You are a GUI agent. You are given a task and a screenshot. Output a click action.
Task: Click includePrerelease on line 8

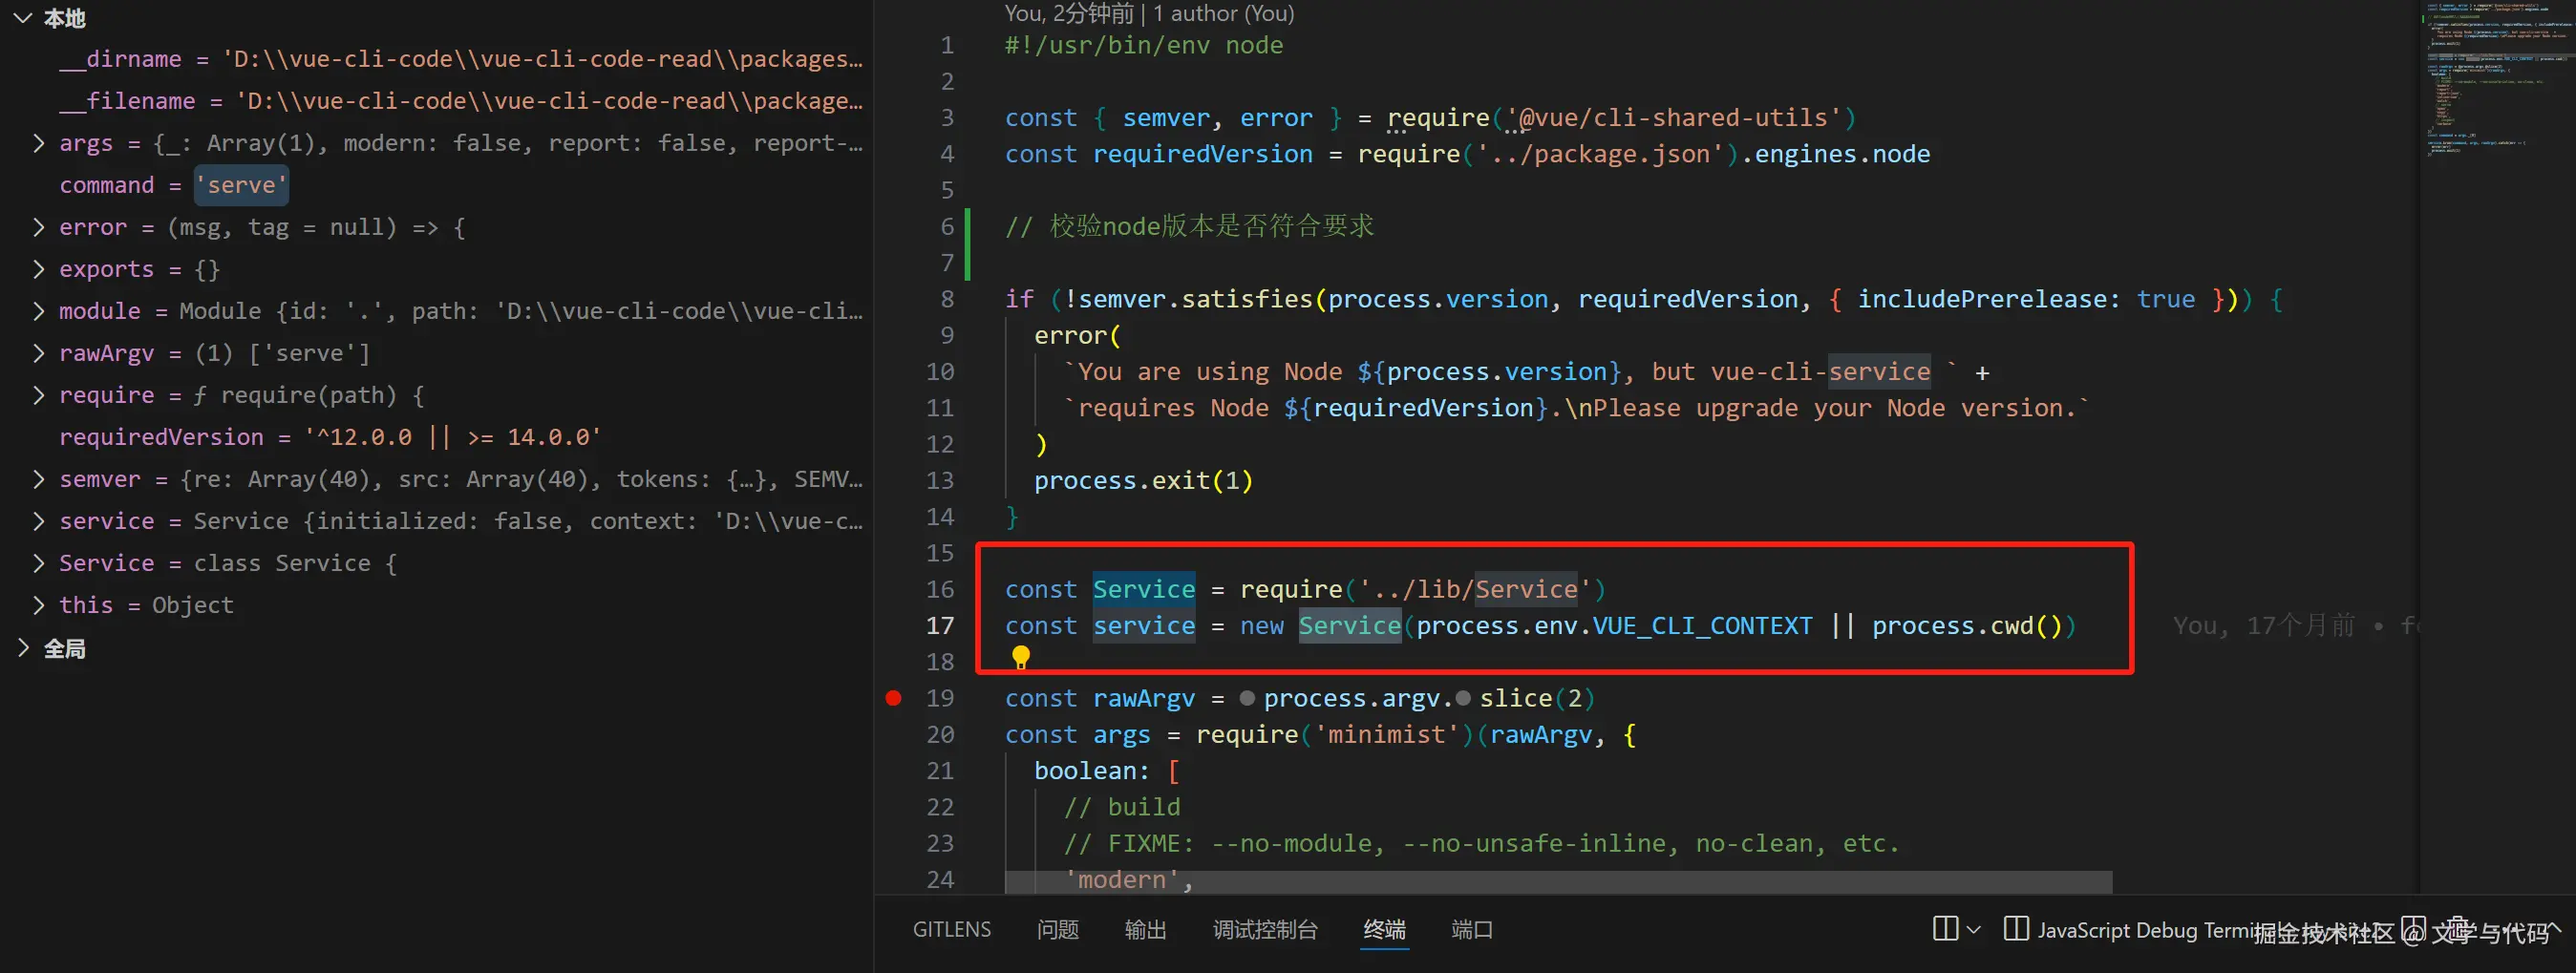(x=1982, y=299)
